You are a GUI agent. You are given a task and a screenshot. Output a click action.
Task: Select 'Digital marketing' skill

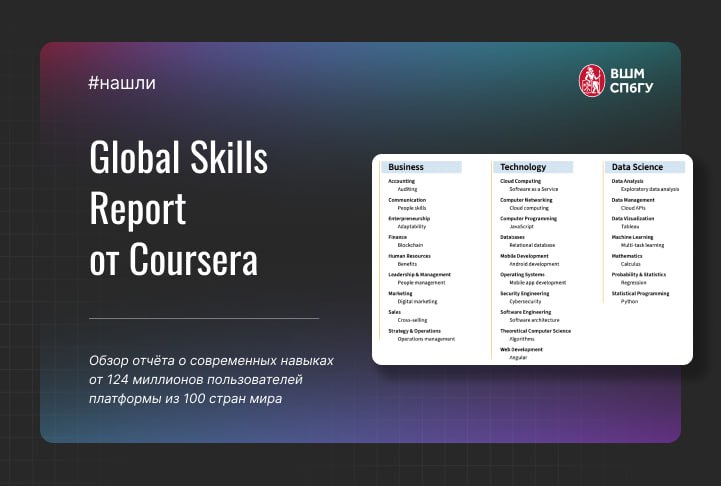[x=417, y=302]
